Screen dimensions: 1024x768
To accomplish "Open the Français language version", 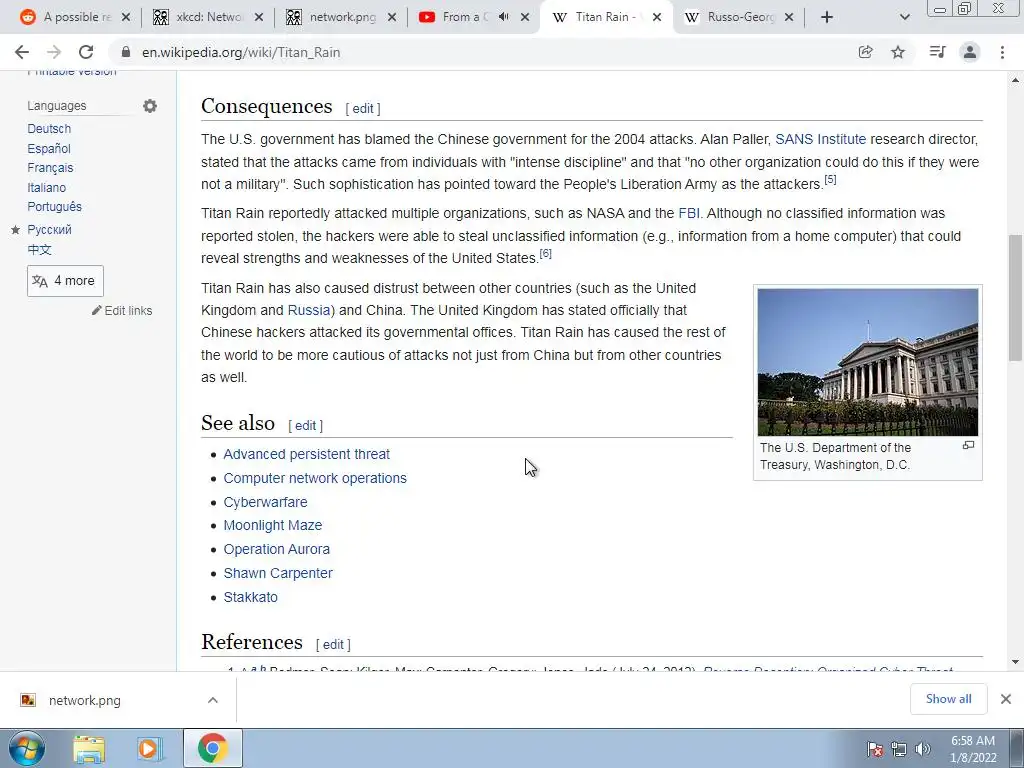I will tap(50, 168).
